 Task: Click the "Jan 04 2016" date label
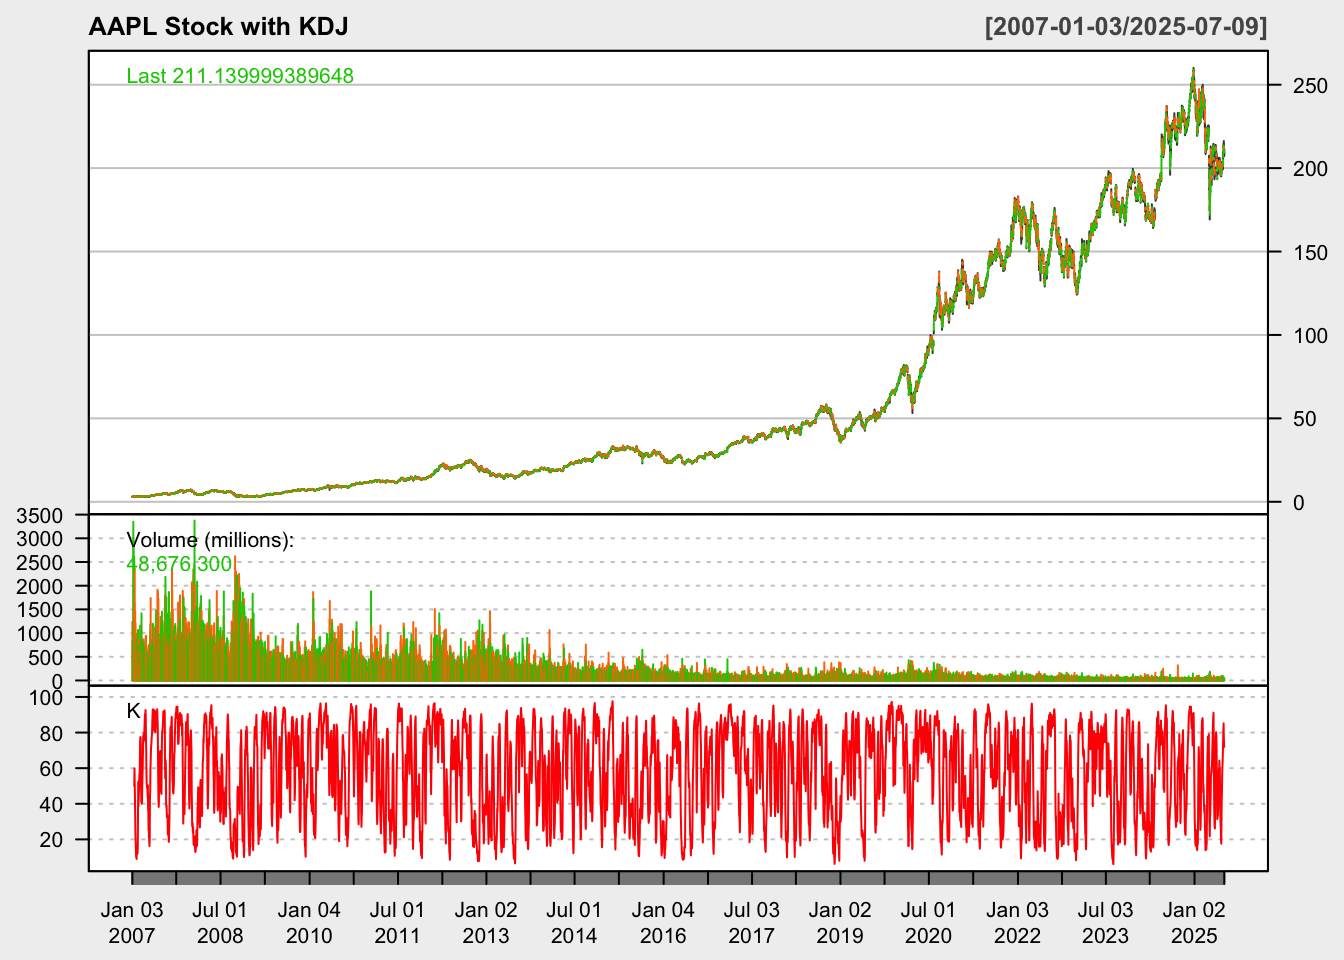tap(663, 923)
